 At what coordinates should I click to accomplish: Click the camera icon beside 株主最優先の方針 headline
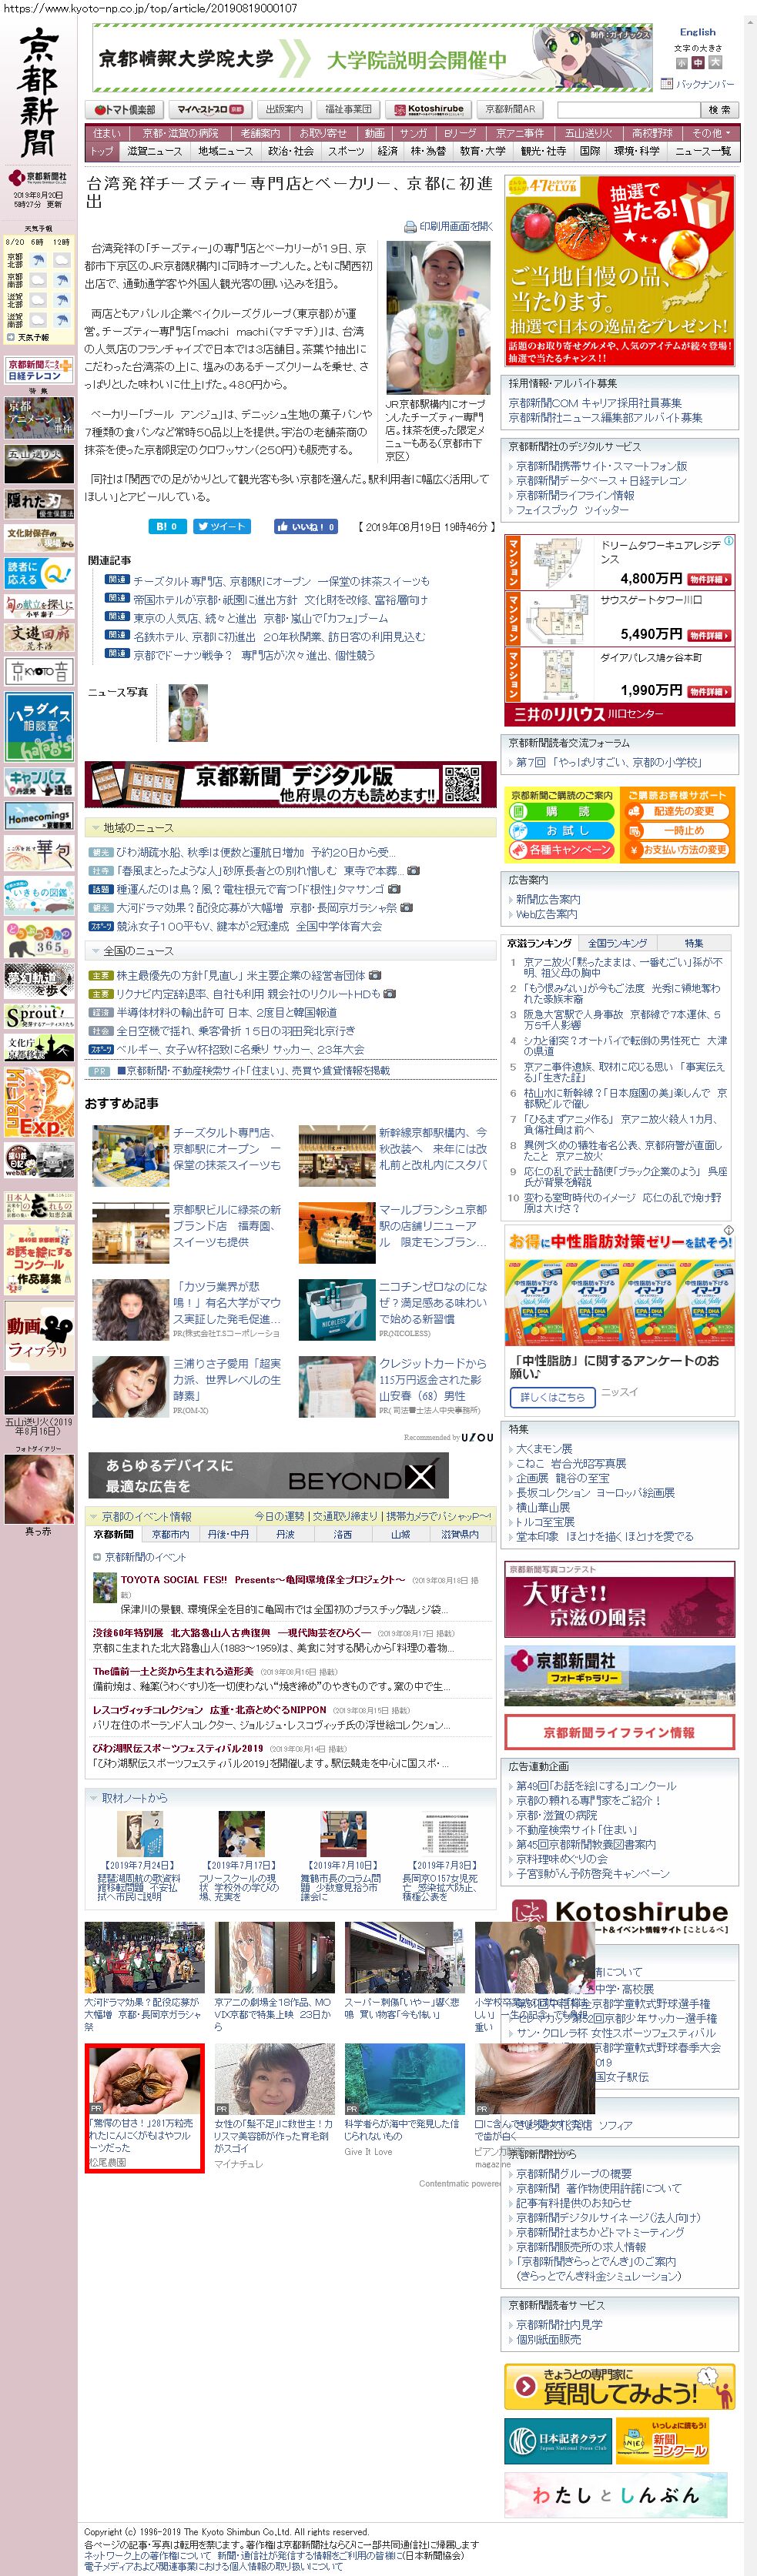pyautogui.click(x=374, y=975)
